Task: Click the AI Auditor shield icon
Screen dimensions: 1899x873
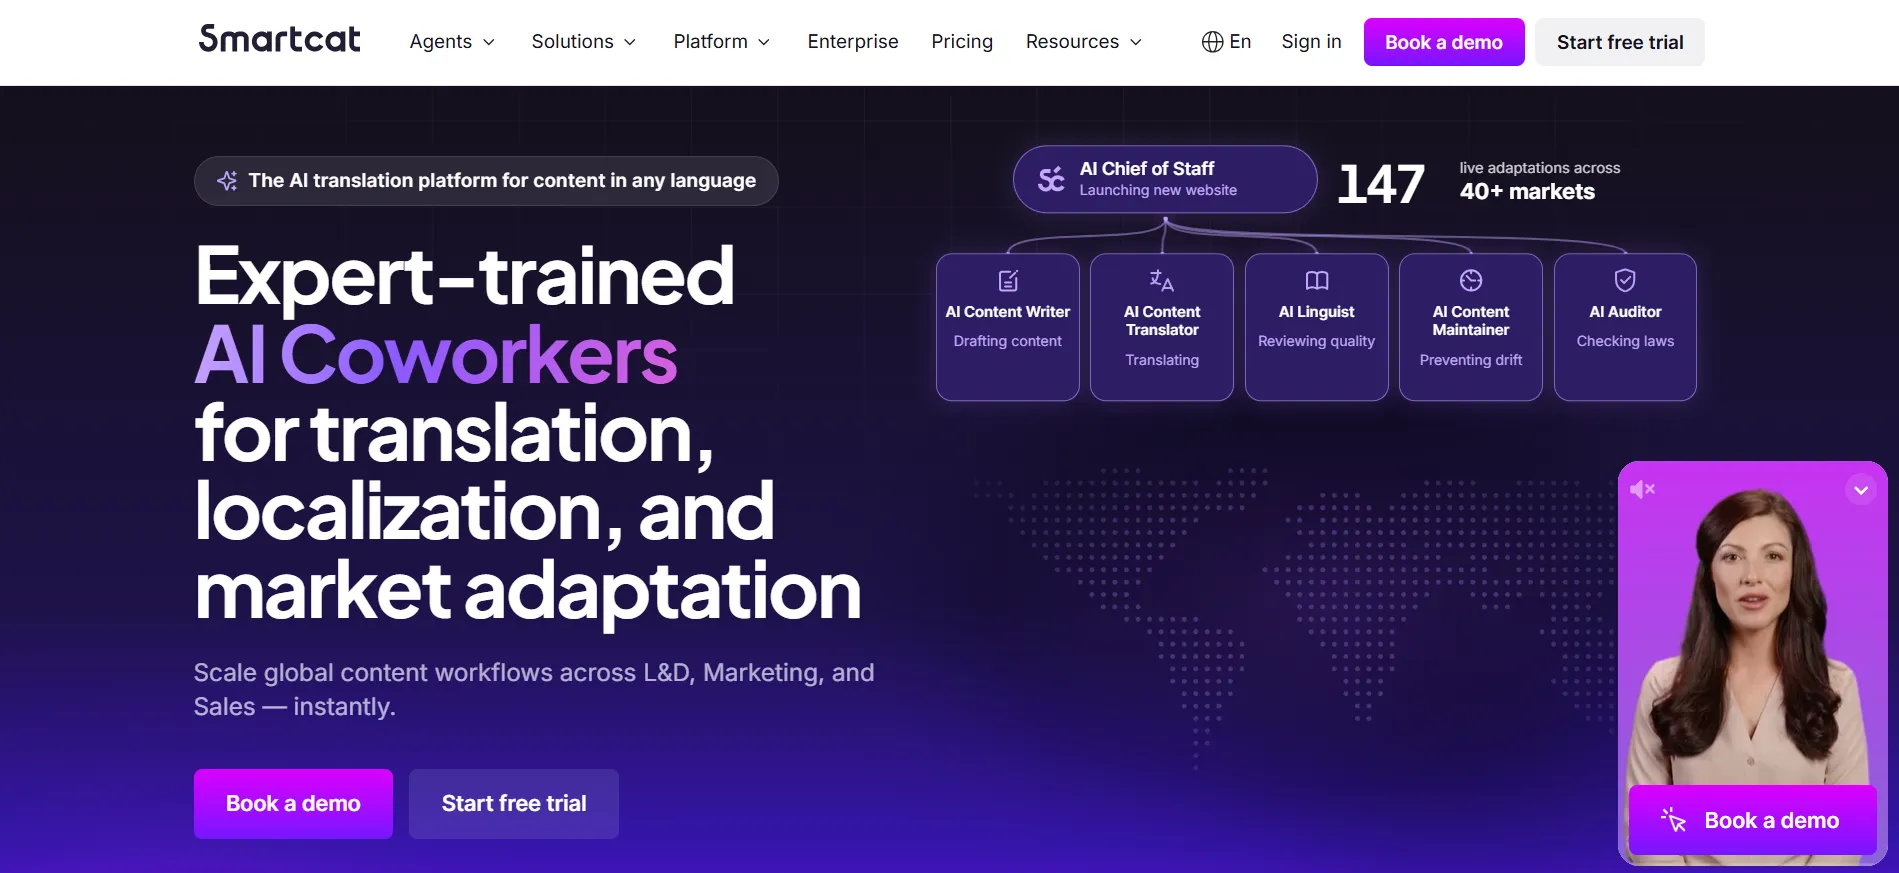Action: pyautogui.click(x=1625, y=281)
